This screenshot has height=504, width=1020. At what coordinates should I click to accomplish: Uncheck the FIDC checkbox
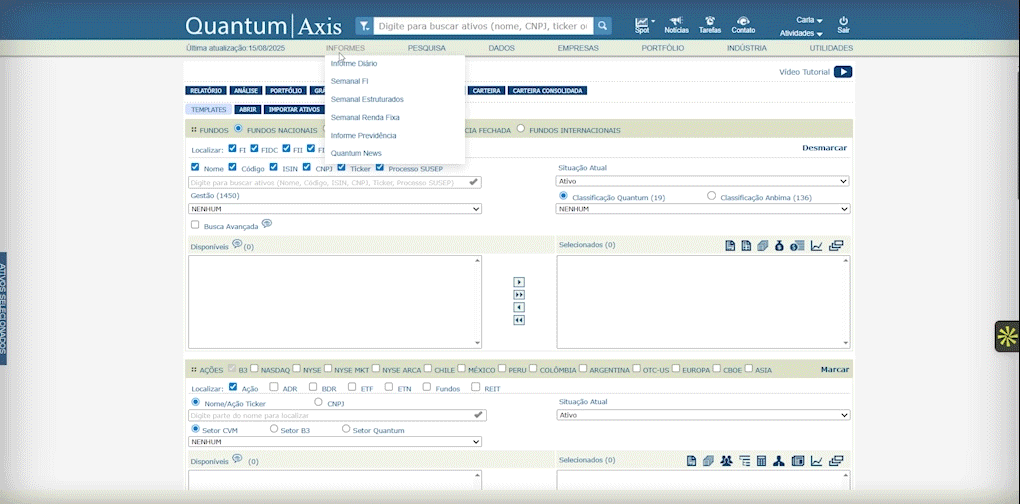pyautogui.click(x=254, y=148)
